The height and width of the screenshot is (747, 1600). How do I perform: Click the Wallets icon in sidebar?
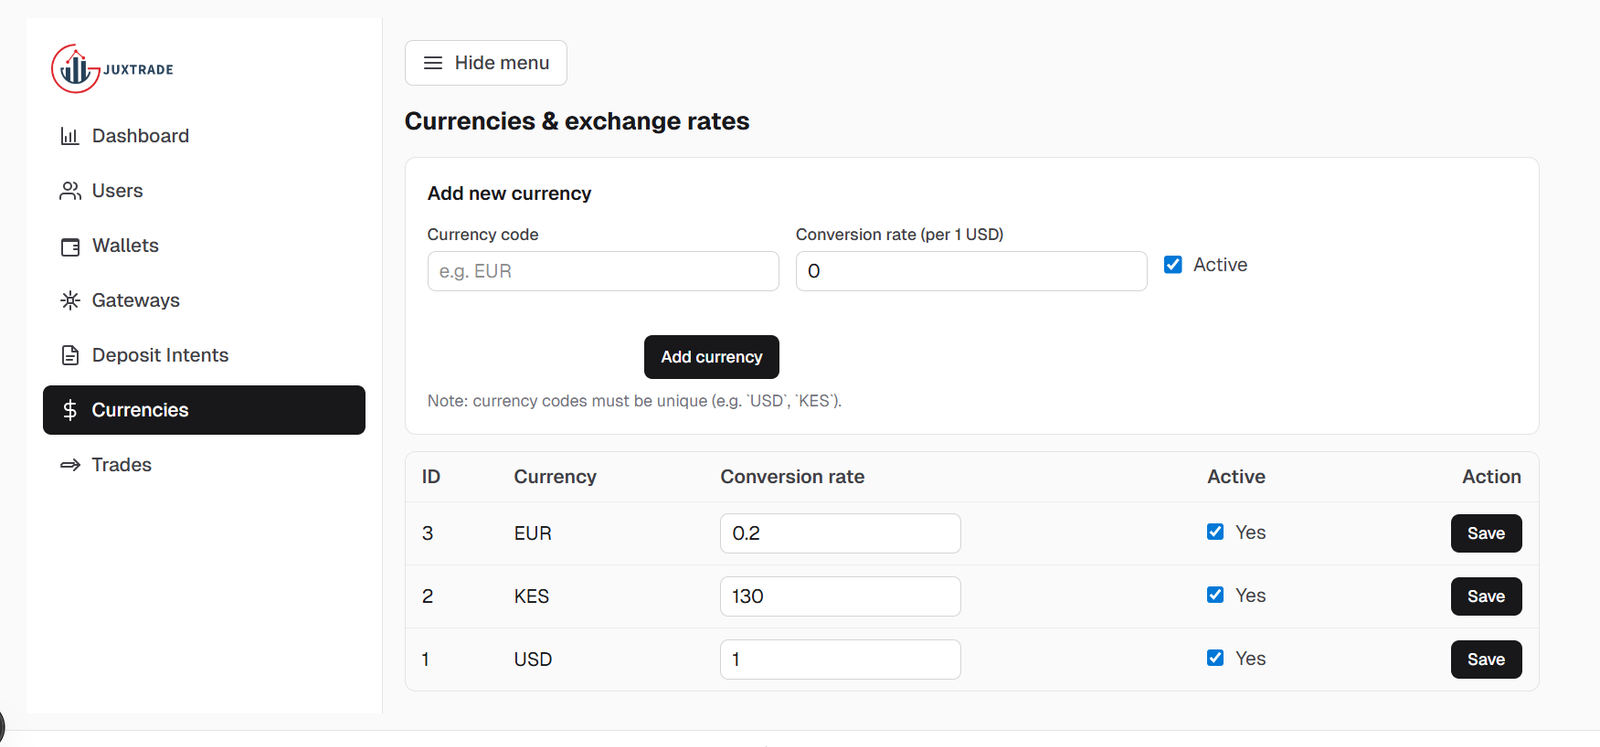click(x=70, y=246)
